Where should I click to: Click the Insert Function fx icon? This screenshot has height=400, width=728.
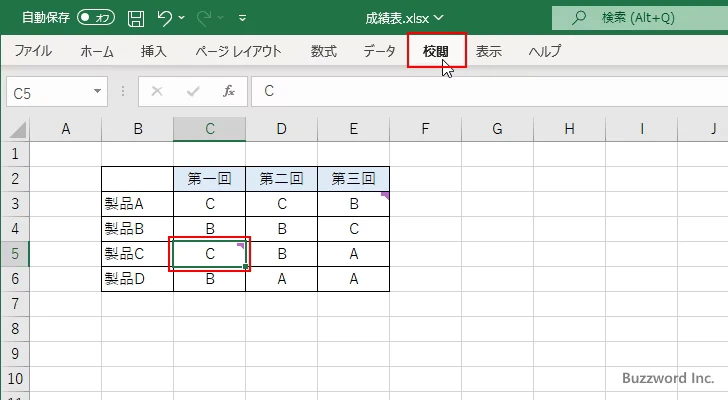pos(229,91)
